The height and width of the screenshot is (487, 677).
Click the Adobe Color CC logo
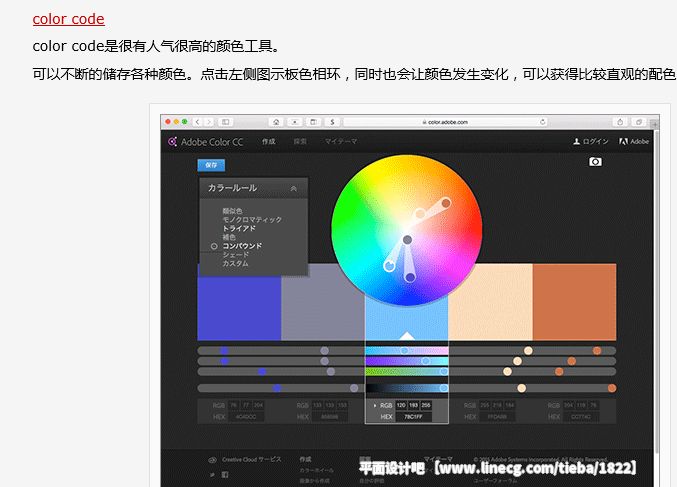(x=206, y=142)
